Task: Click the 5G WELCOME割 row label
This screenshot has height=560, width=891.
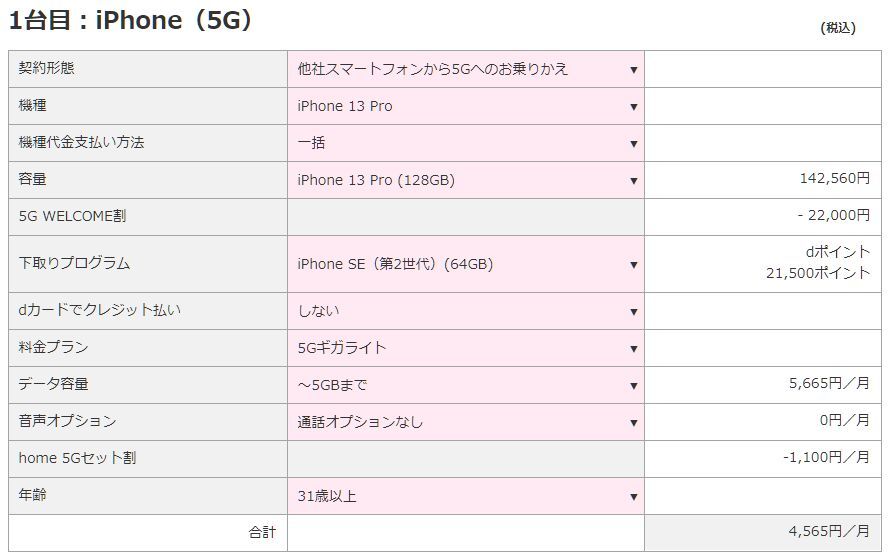Action: 72,217
